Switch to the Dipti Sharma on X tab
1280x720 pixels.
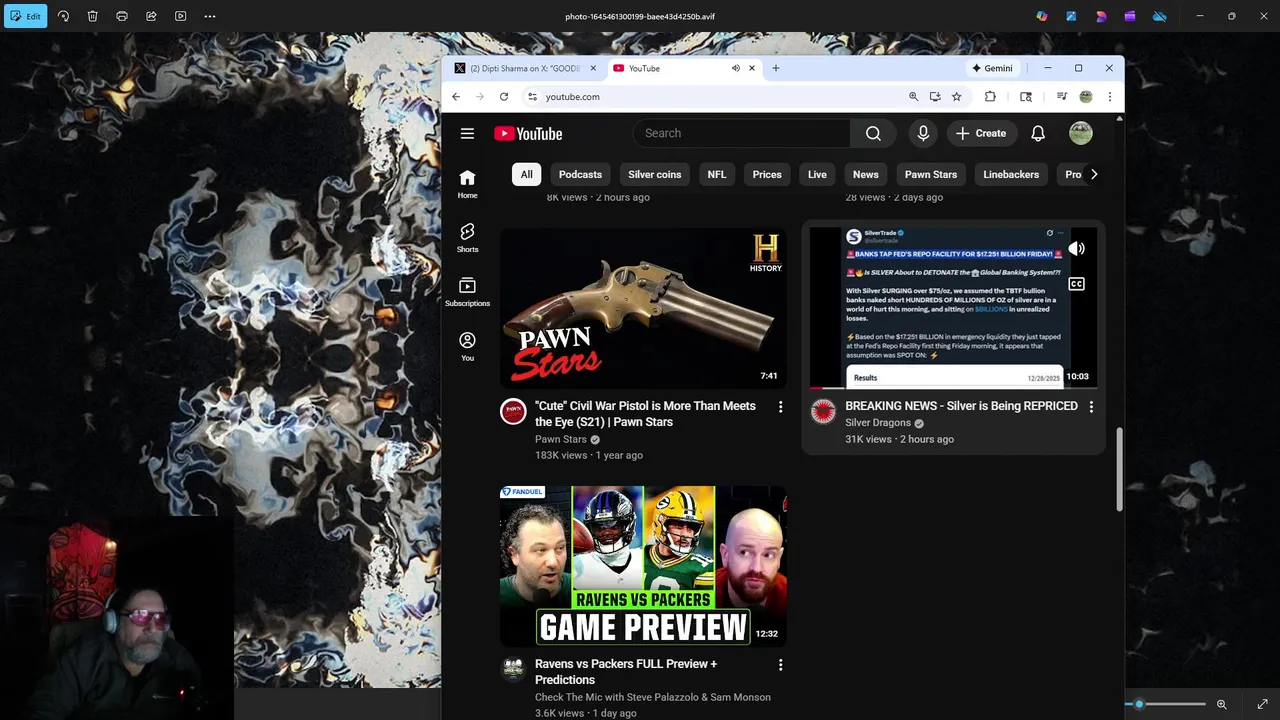click(523, 68)
